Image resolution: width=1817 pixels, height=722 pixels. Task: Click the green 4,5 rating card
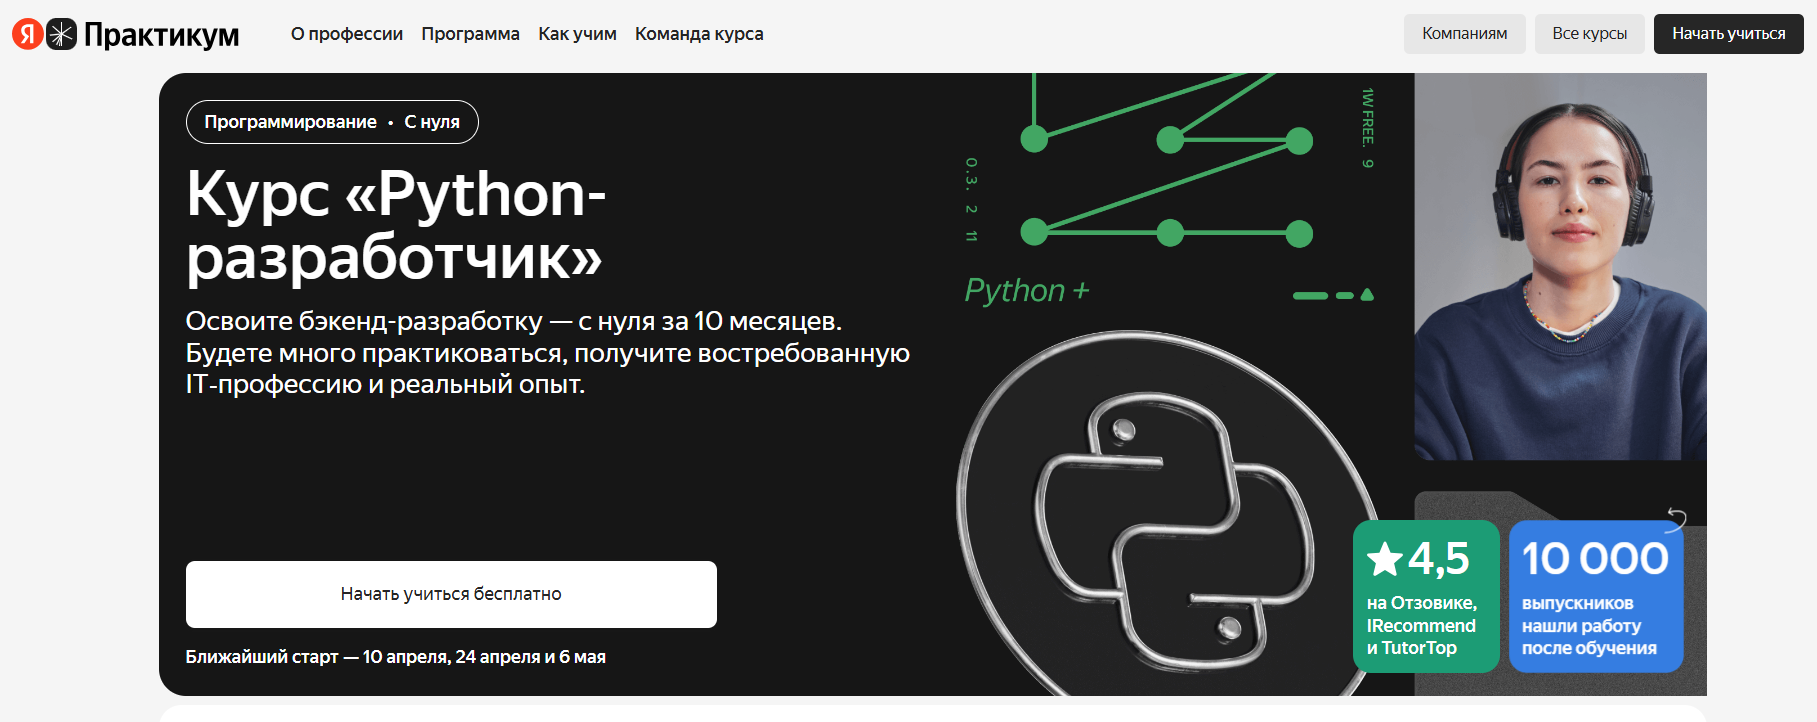(1426, 596)
